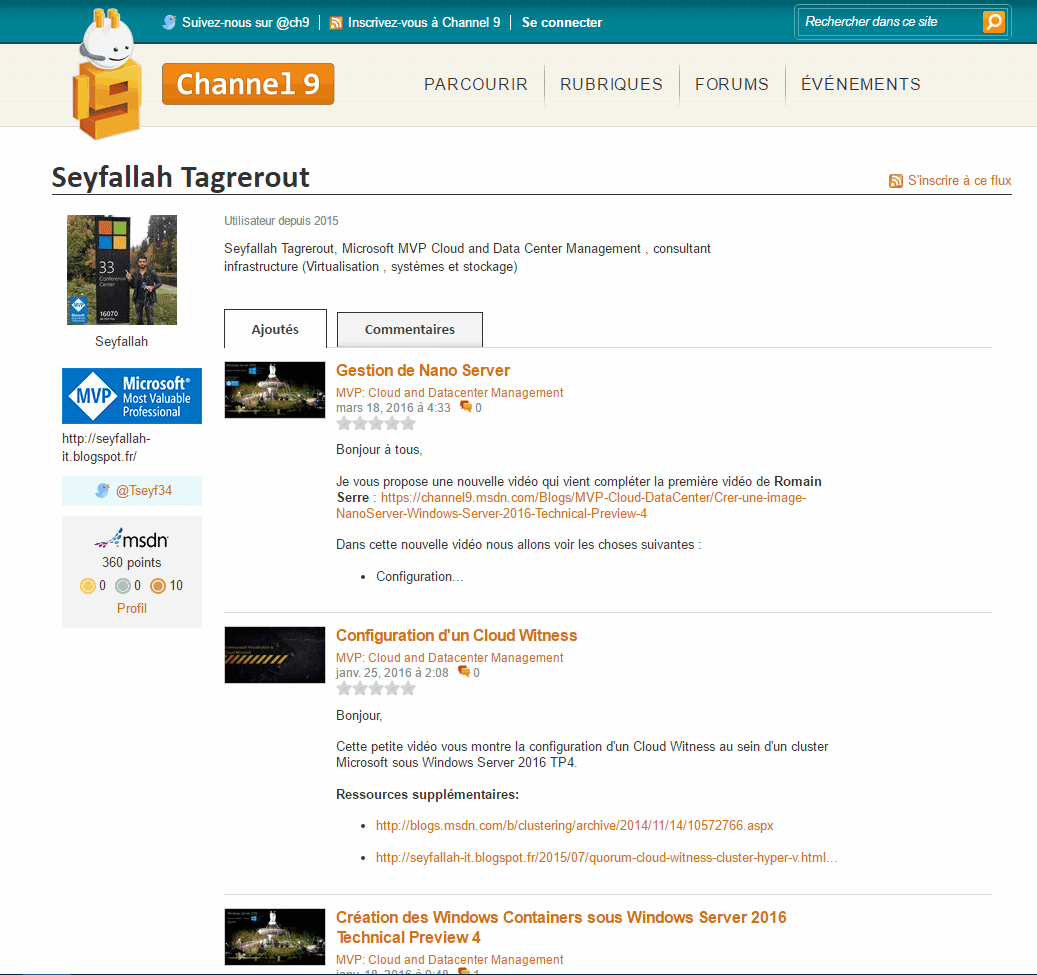Open the Configuration d'un Cloud Witness post
The width and height of the screenshot is (1037, 975).
point(456,635)
